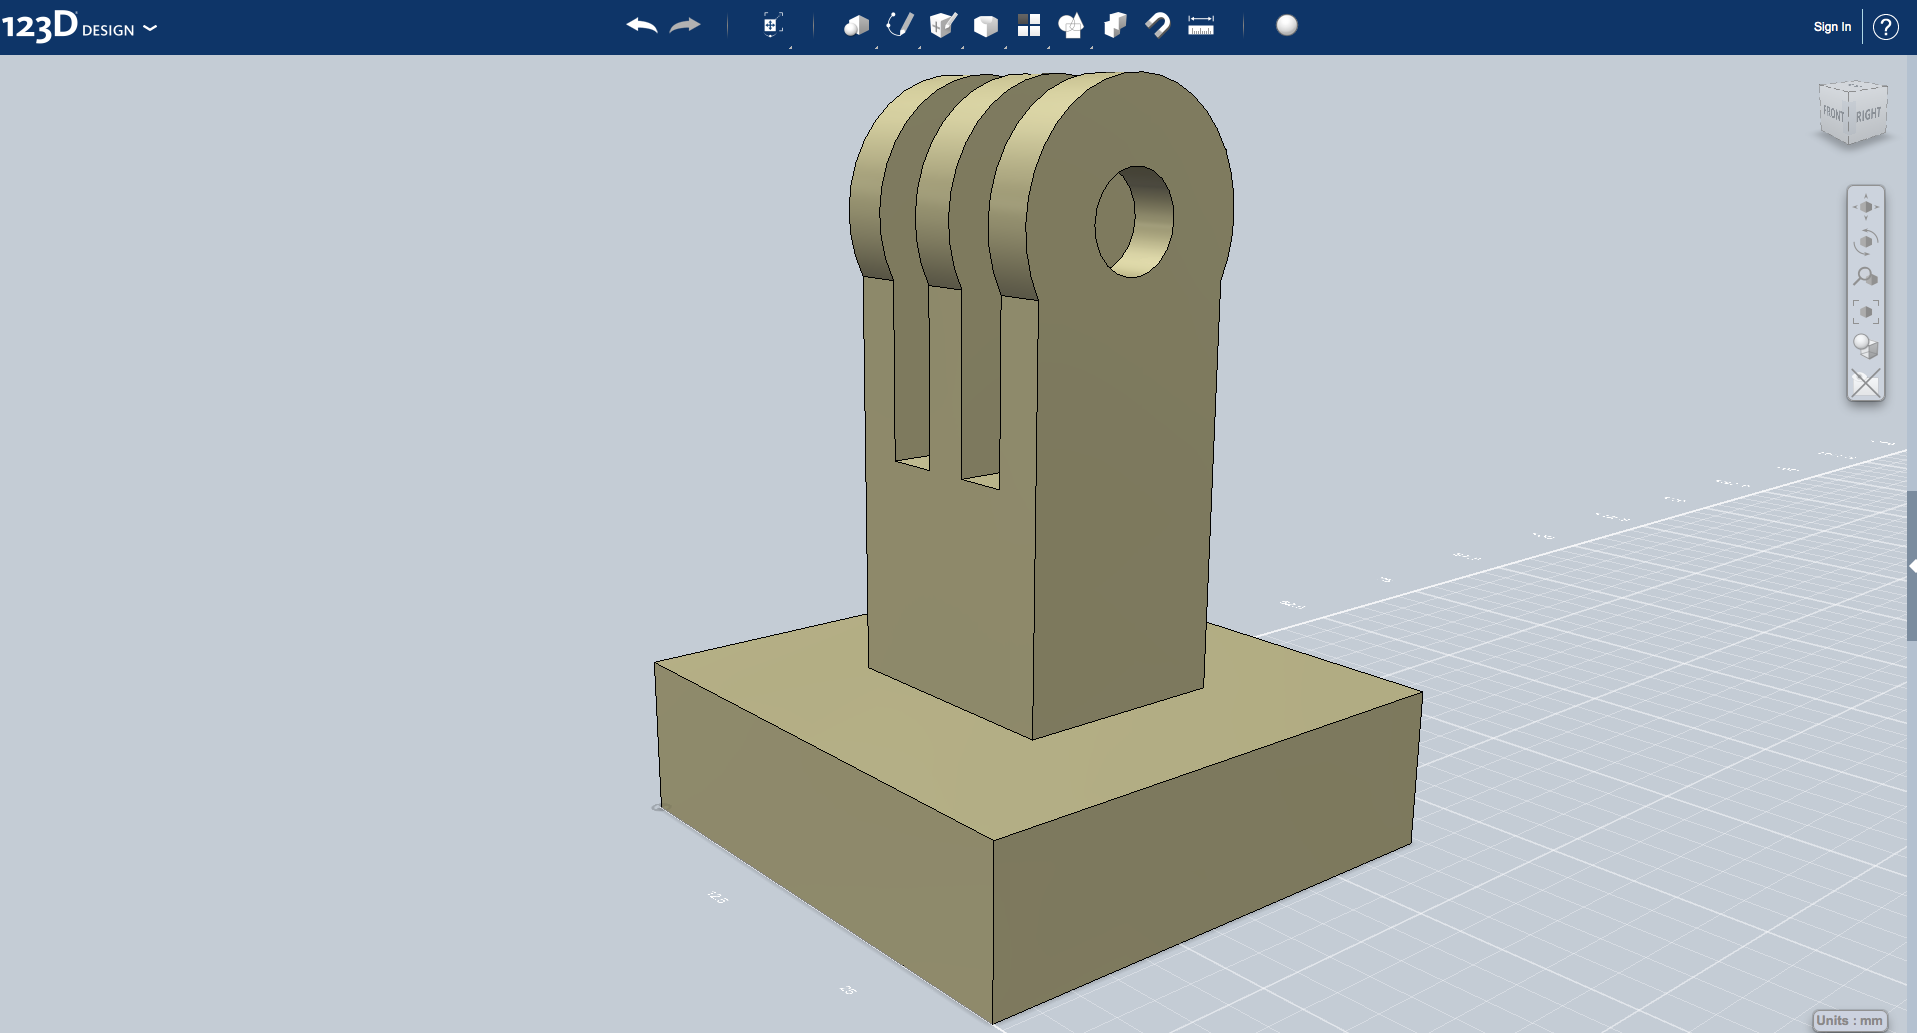Activate the Zoom navigation tool
The image size is (1917, 1033).
[1866, 277]
